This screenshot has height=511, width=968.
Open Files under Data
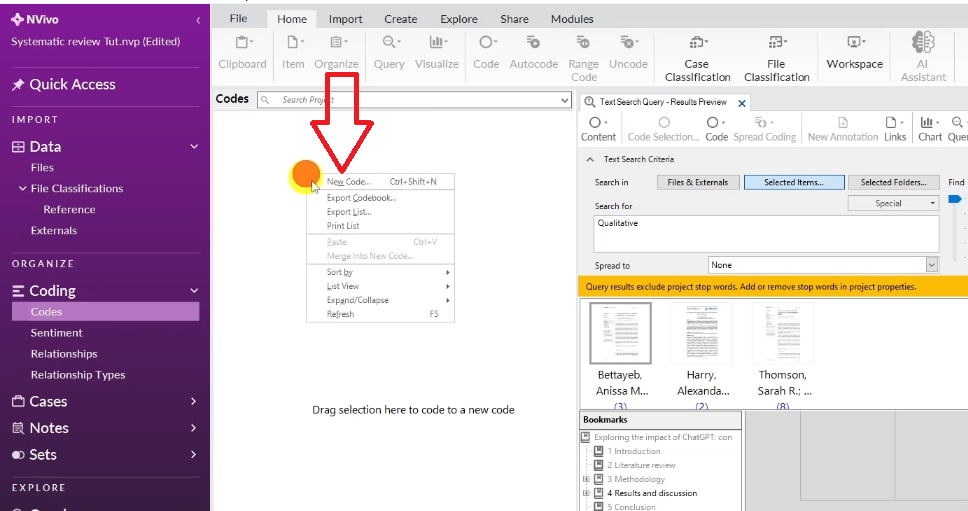coord(42,167)
